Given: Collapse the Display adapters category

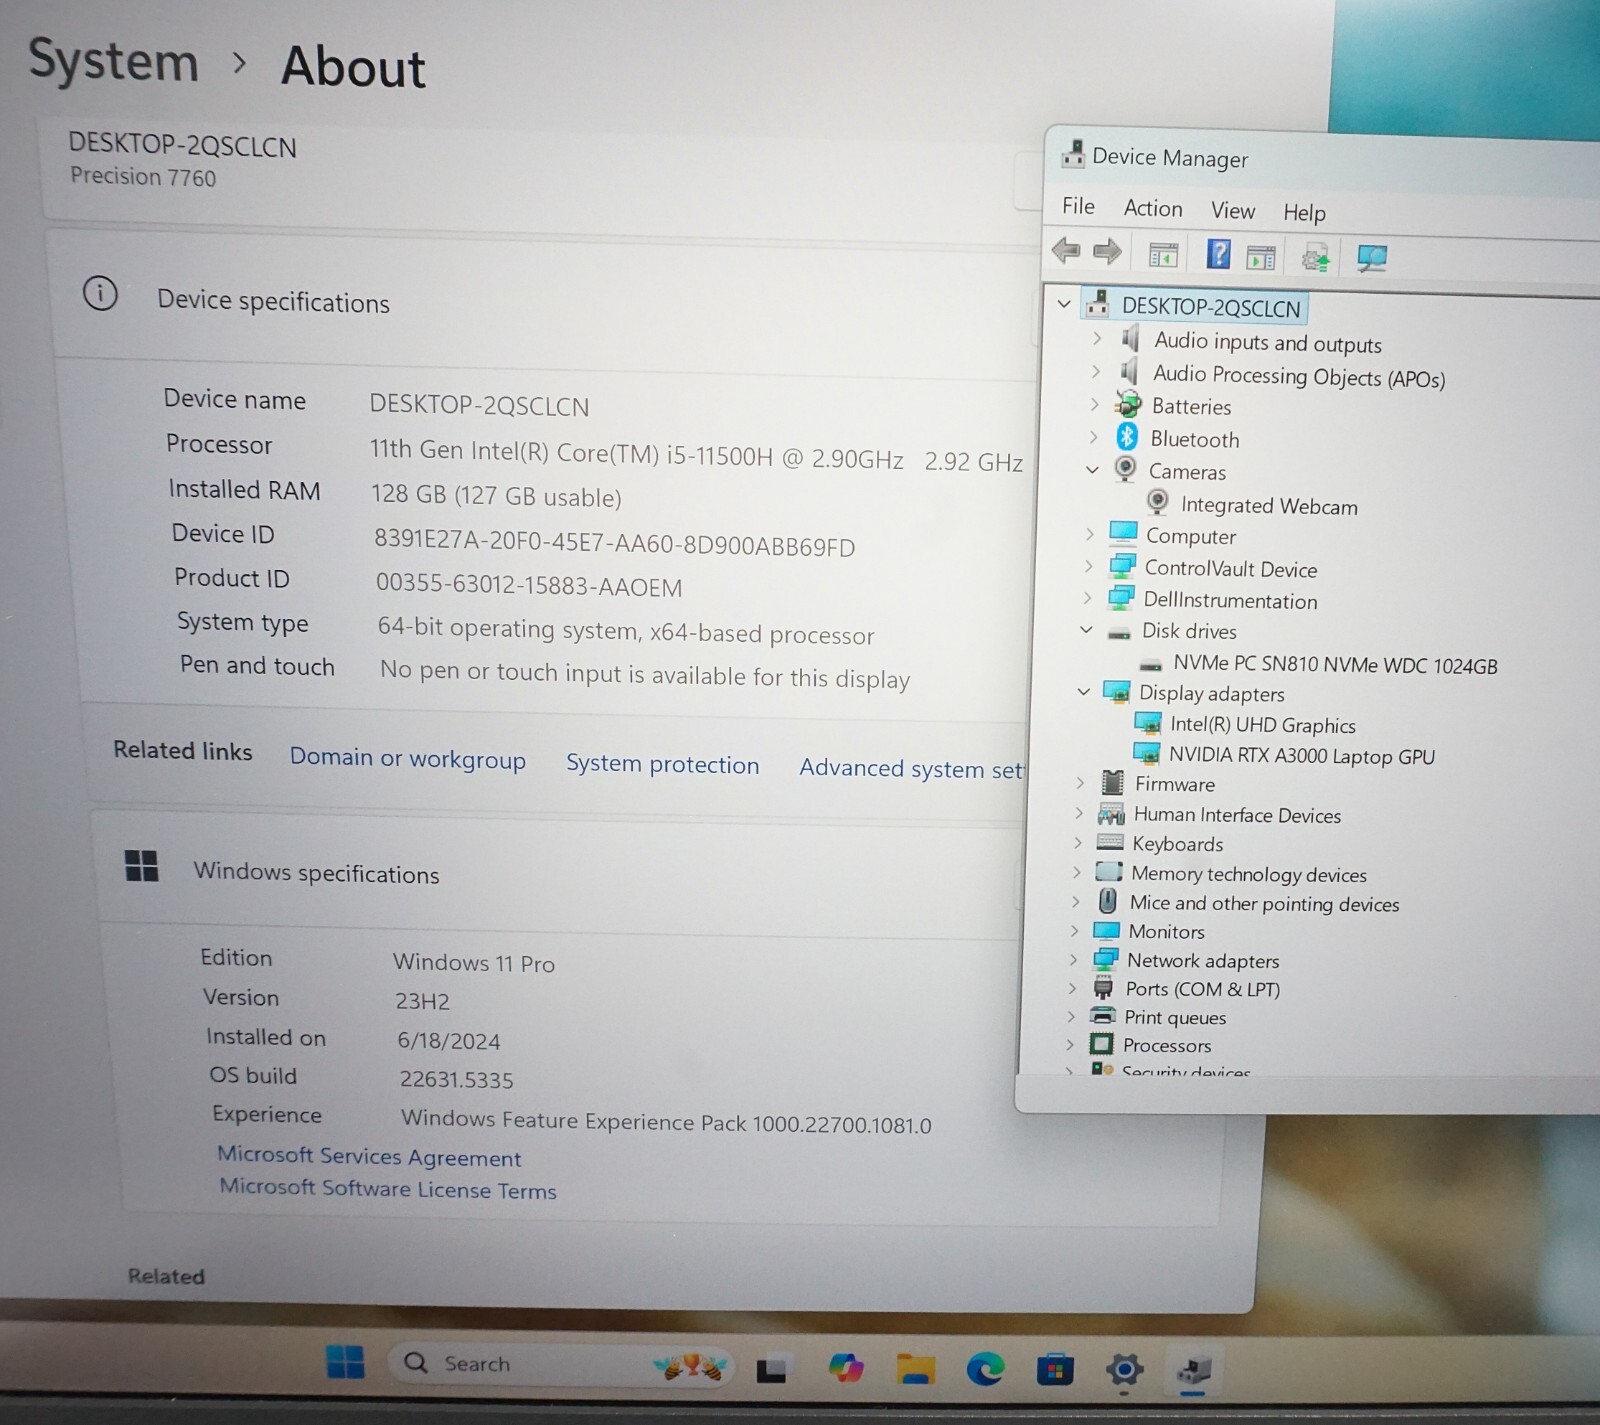Looking at the screenshot, I should (x=1083, y=691).
